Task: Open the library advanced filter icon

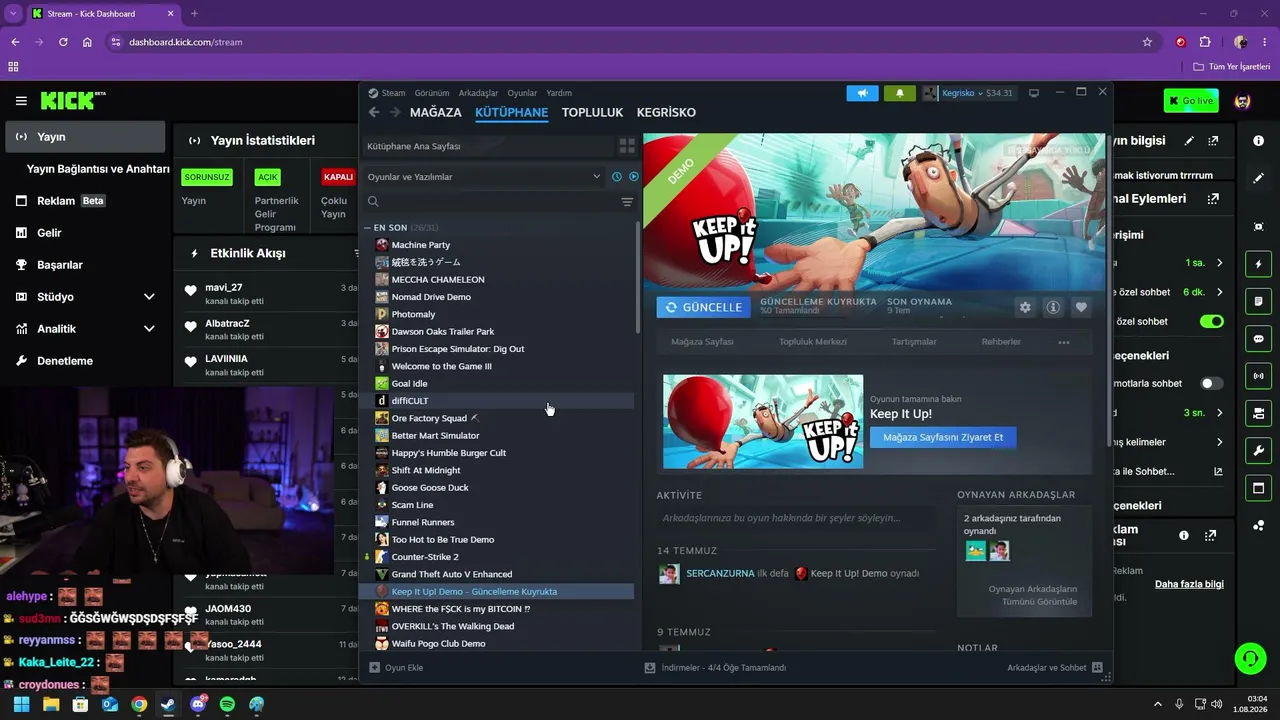Action: (627, 202)
